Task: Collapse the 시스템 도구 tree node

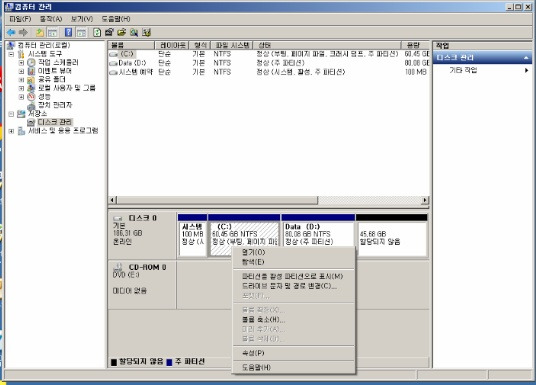Action: [11, 54]
